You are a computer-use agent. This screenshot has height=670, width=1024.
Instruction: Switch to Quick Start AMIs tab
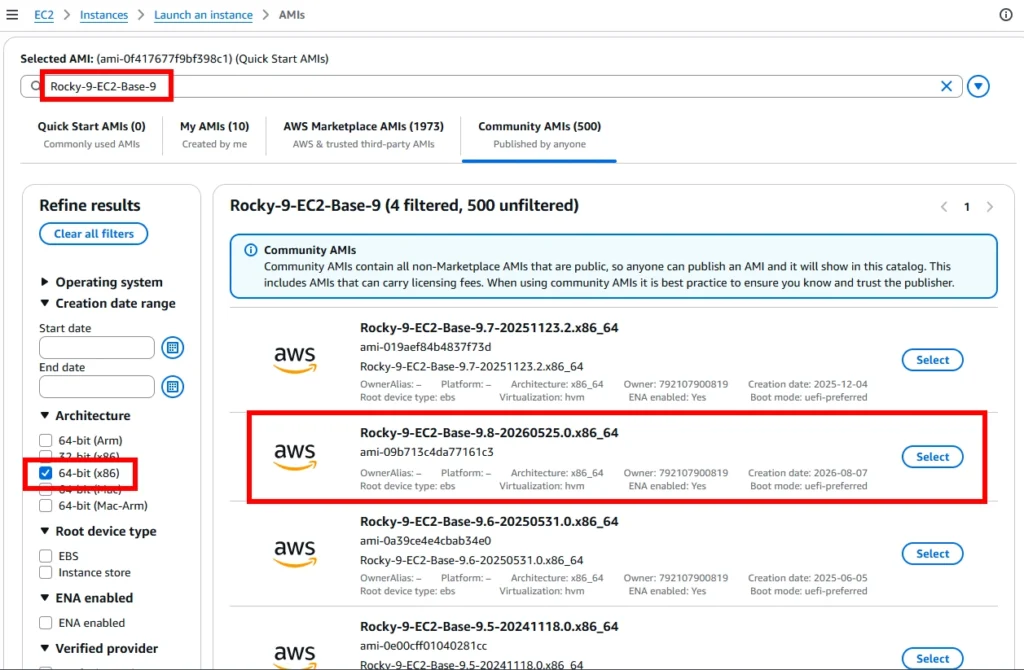point(91,135)
